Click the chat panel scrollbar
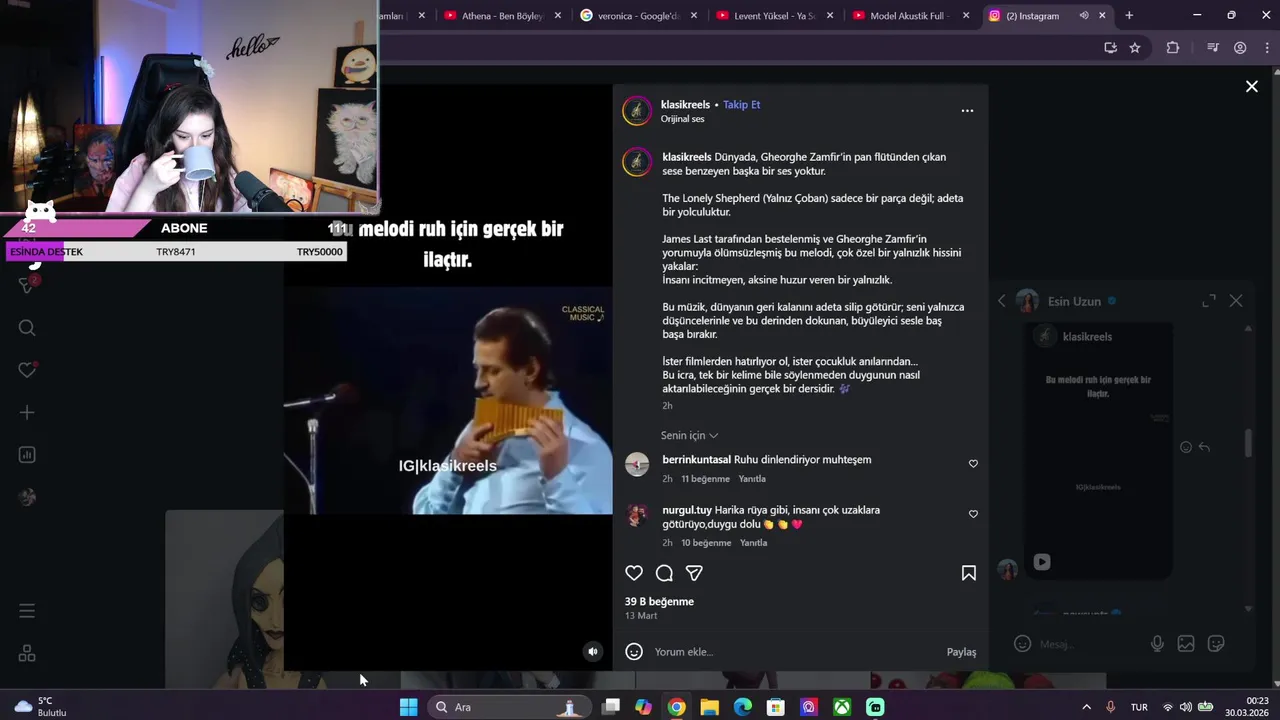 [1247, 443]
